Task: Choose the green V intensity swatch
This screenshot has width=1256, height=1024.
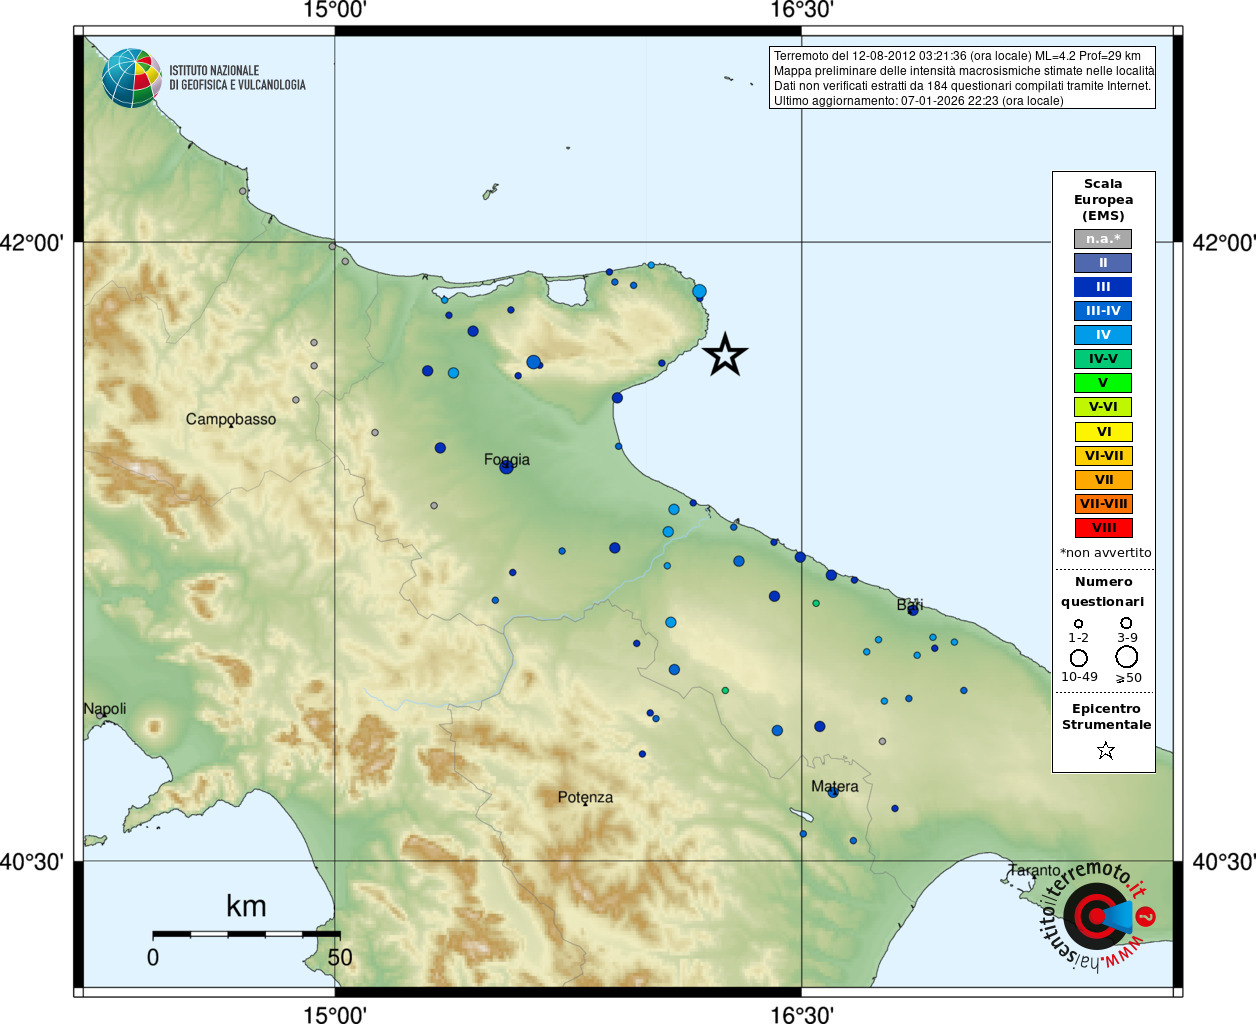Action: tap(1103, 383)
